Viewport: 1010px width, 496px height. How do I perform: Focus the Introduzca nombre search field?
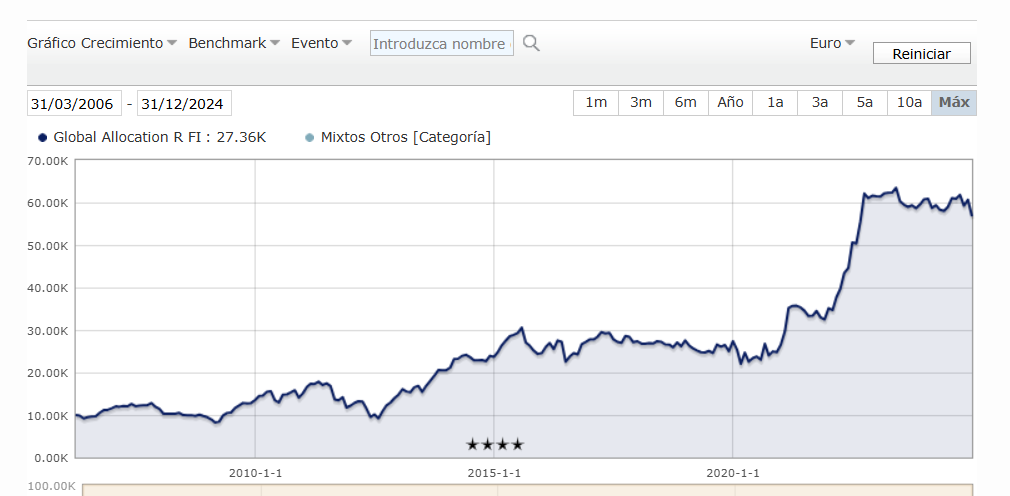(442, 43)
